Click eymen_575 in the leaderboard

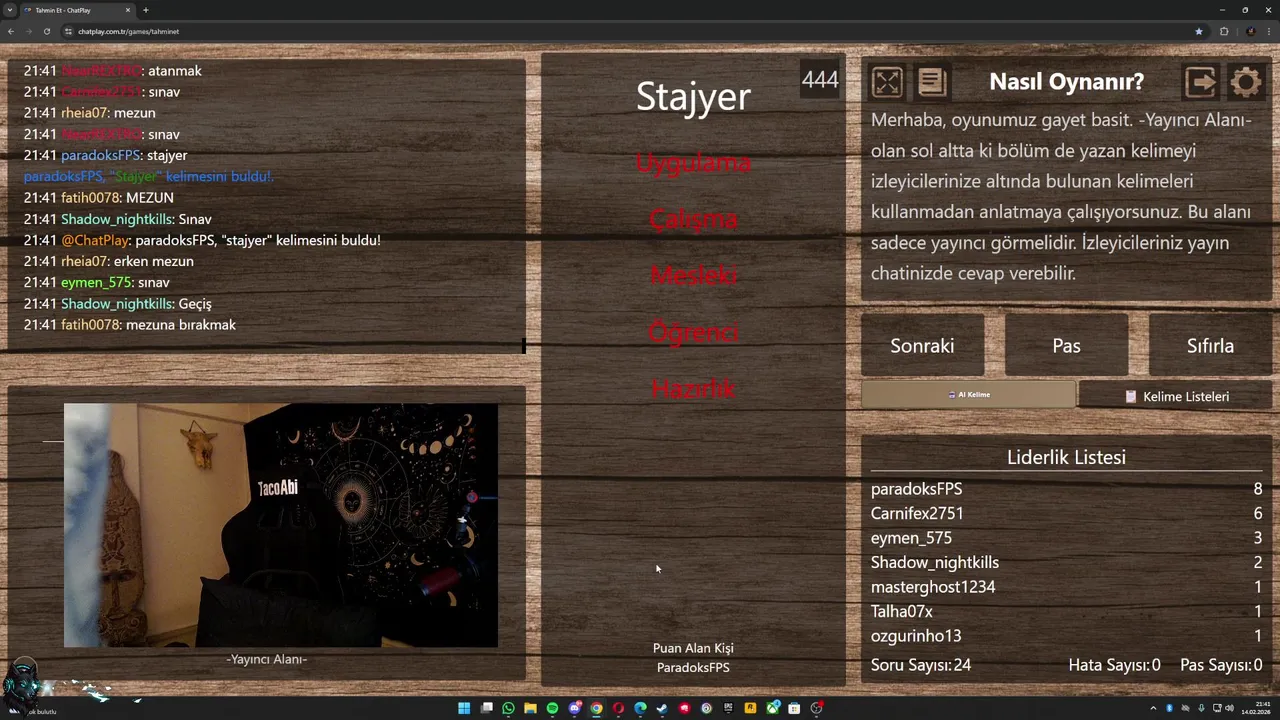click(911, 538)
